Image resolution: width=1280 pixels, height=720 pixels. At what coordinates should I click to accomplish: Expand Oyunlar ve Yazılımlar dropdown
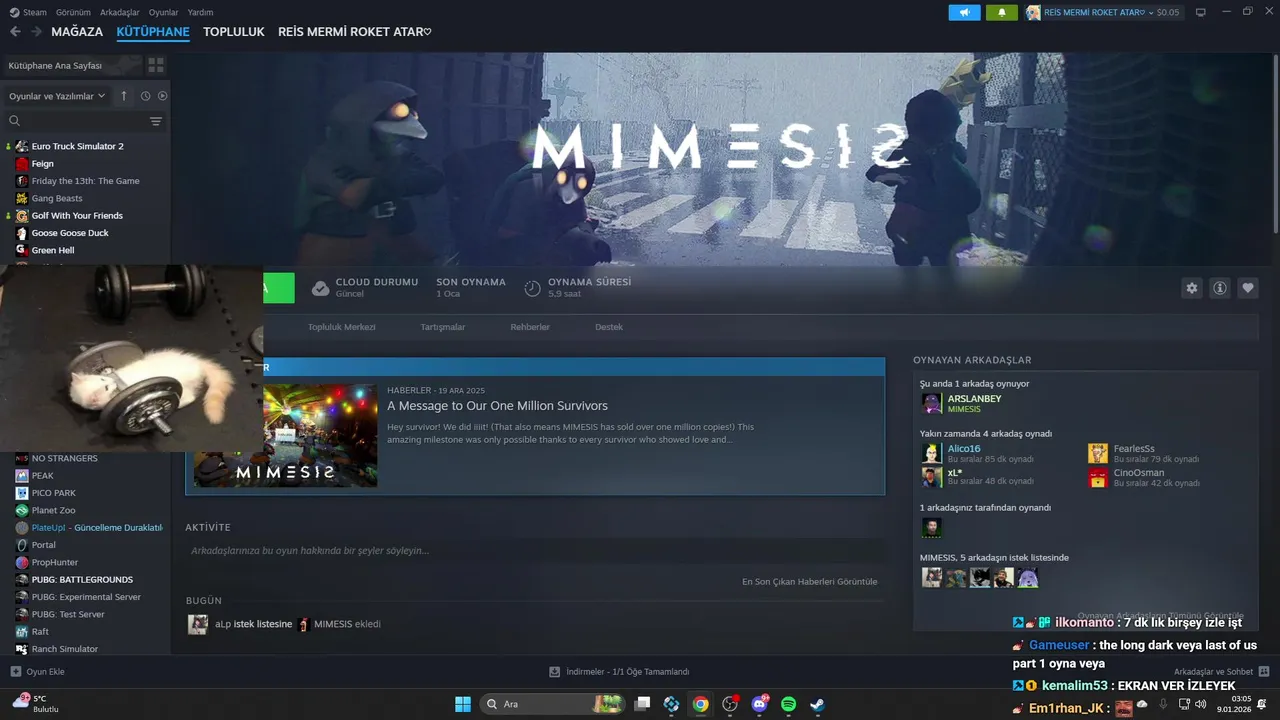pos(57,96)
